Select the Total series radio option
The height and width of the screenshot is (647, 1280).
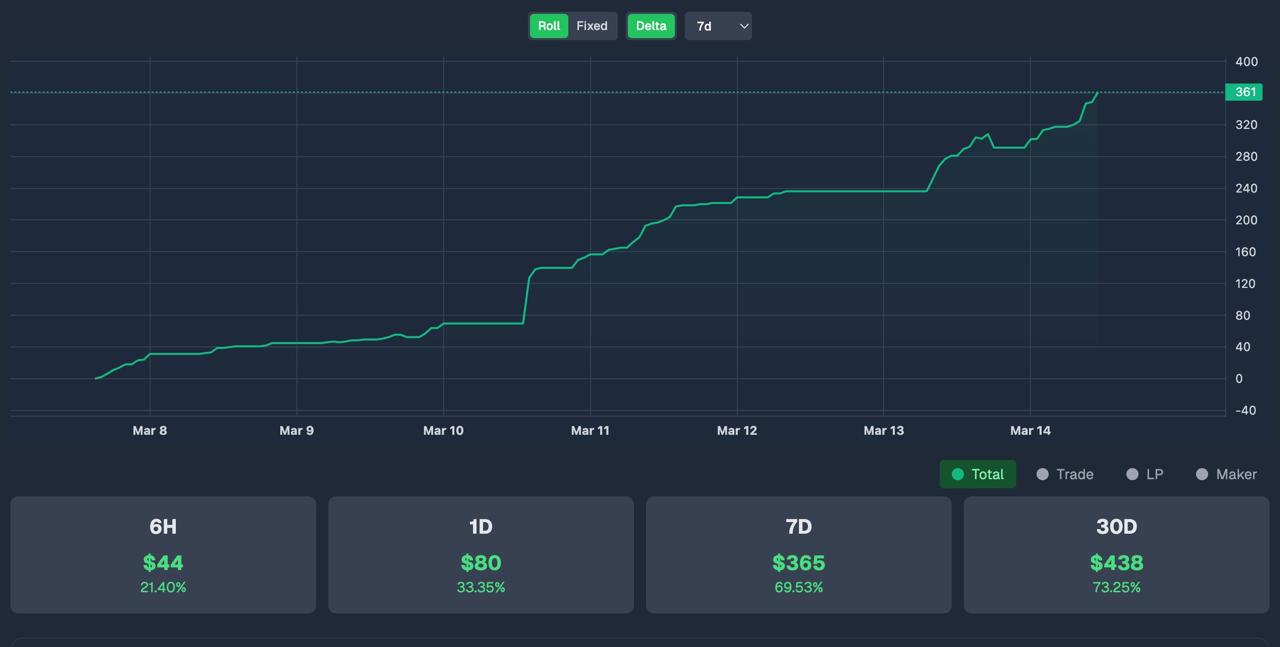click(x=978, y=474)
